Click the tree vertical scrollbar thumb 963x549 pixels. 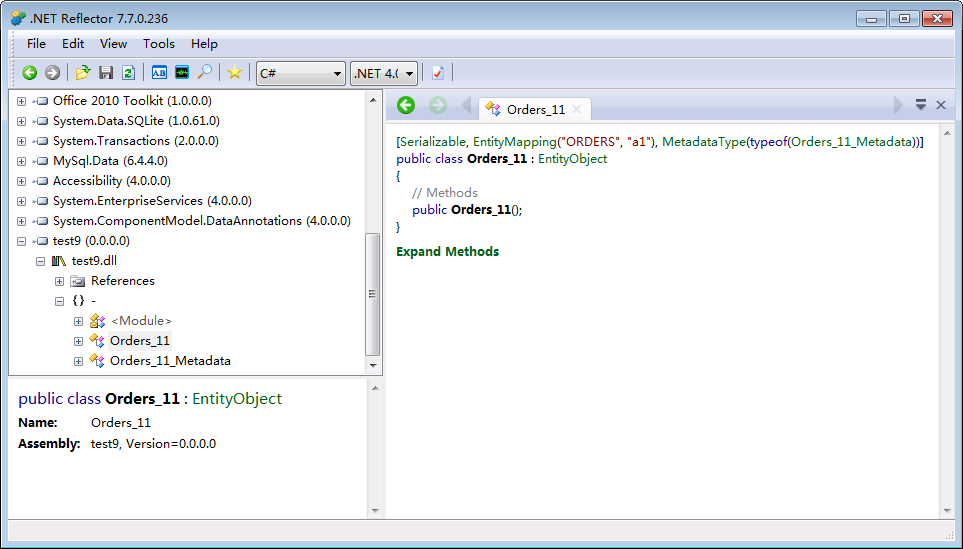coord(373,294)
